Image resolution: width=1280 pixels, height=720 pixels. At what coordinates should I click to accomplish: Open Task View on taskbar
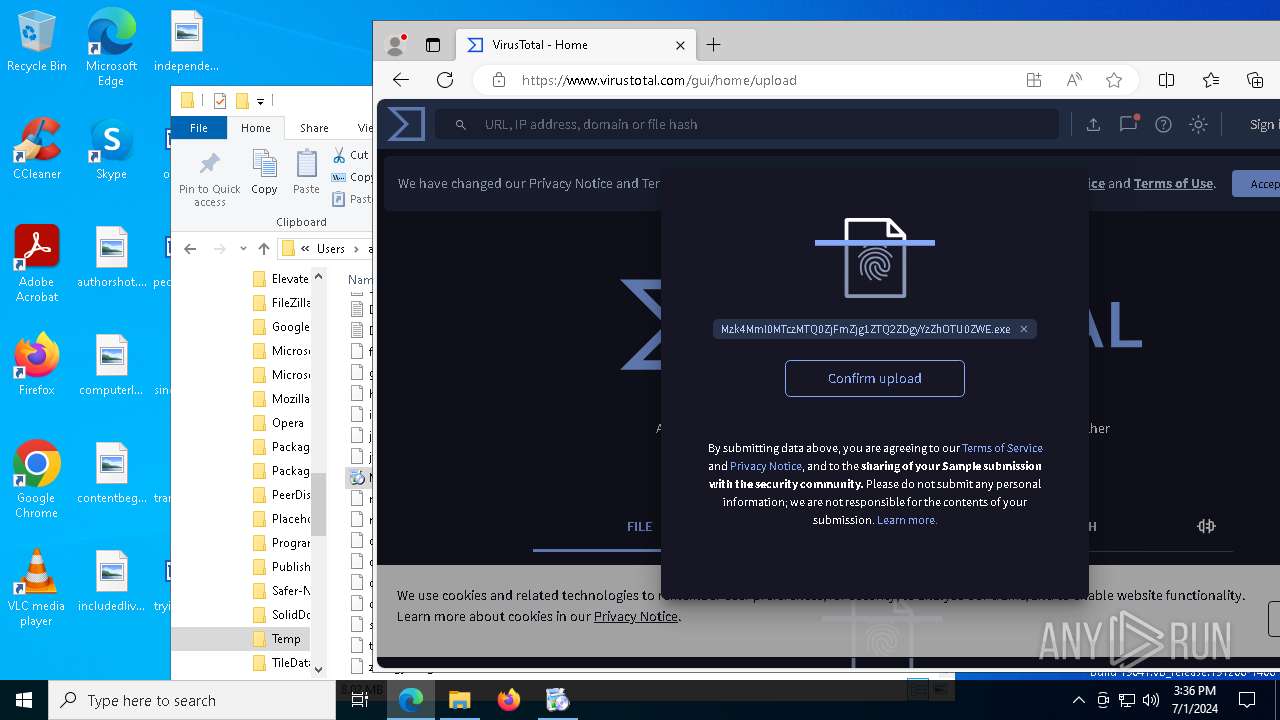pyautogui.click(x=359, y=700)
